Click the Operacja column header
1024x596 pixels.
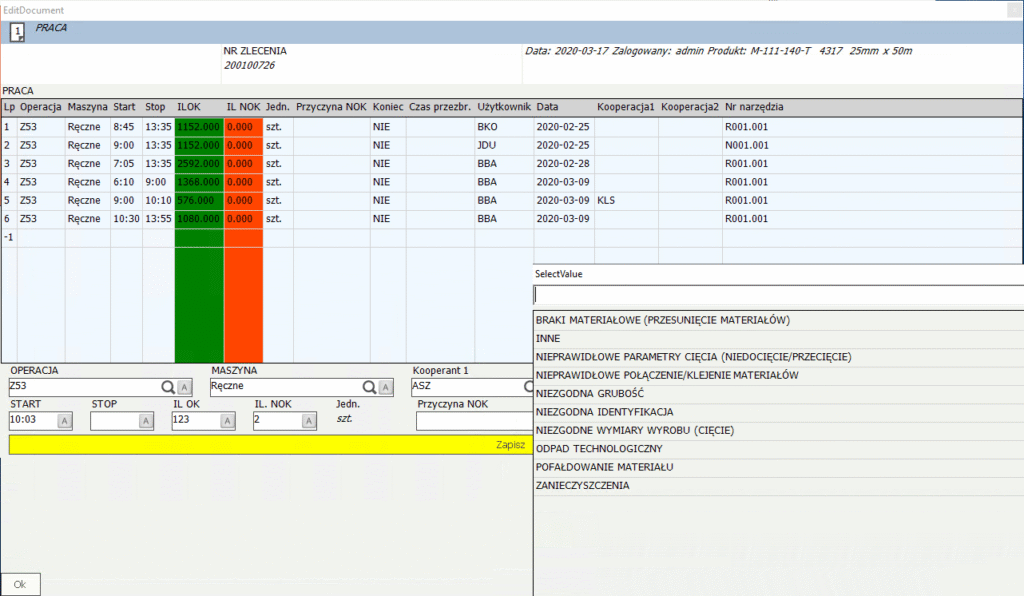click(40, 107)
